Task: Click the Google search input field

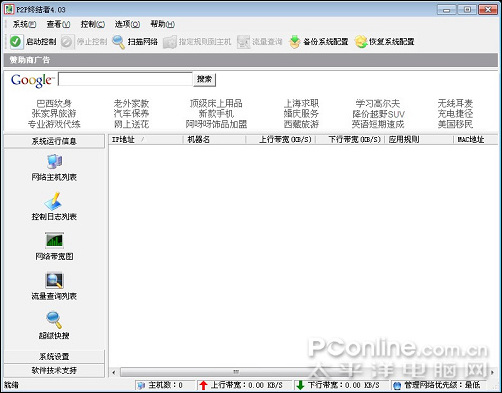Action: (x=125, y=79)
